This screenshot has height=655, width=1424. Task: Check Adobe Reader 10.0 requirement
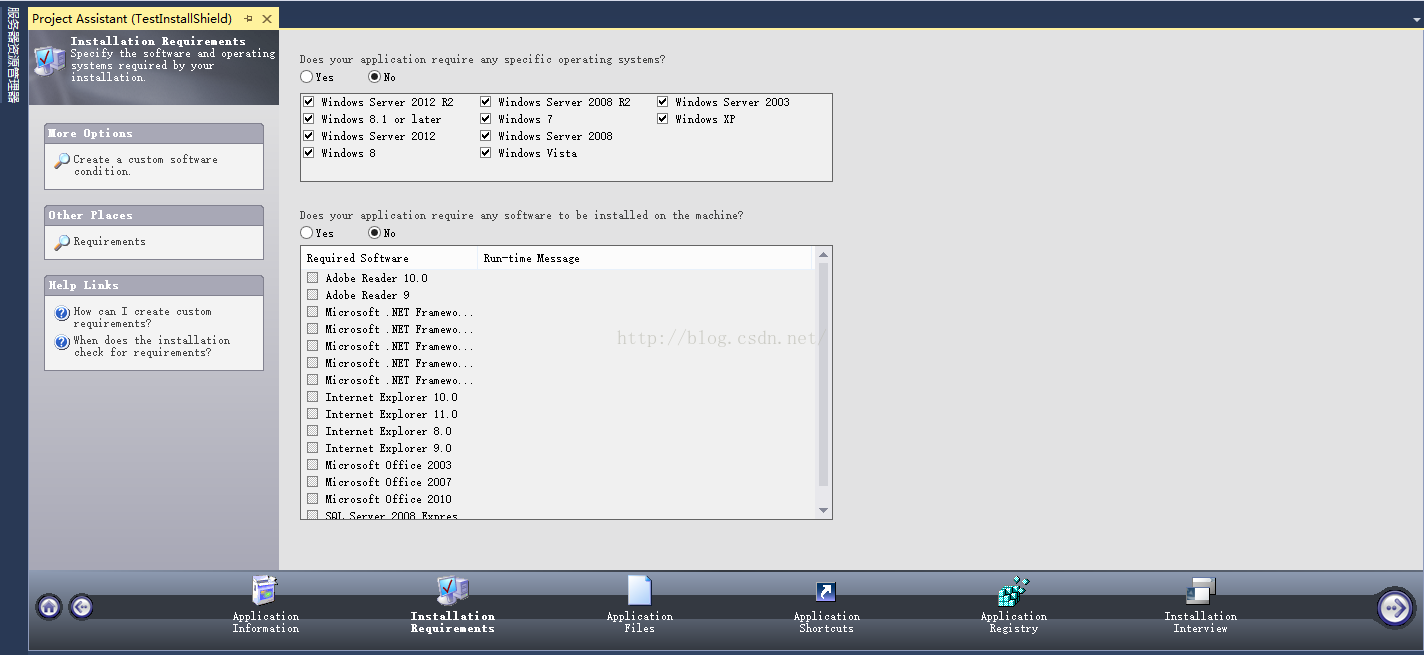tap(313, 278)
